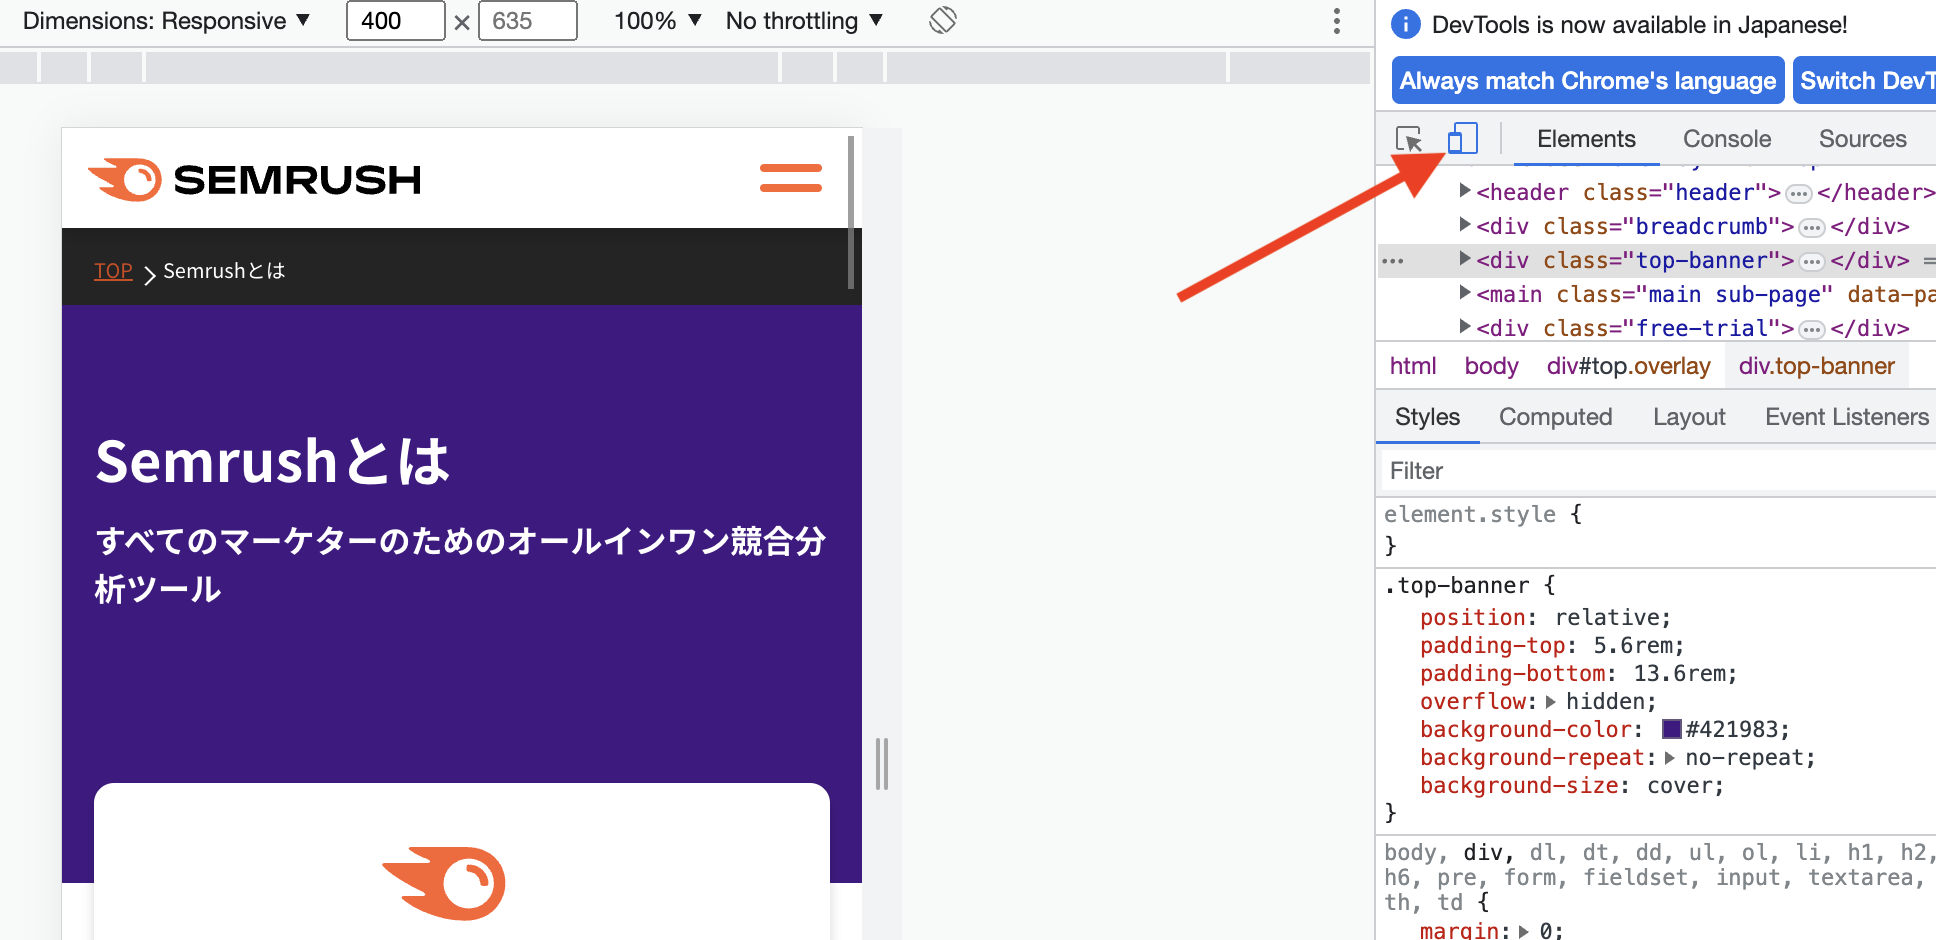This screenshot has height=940, width=1936.
Task: Click the Filter styles input field
Action: [x=1658, y=471]
